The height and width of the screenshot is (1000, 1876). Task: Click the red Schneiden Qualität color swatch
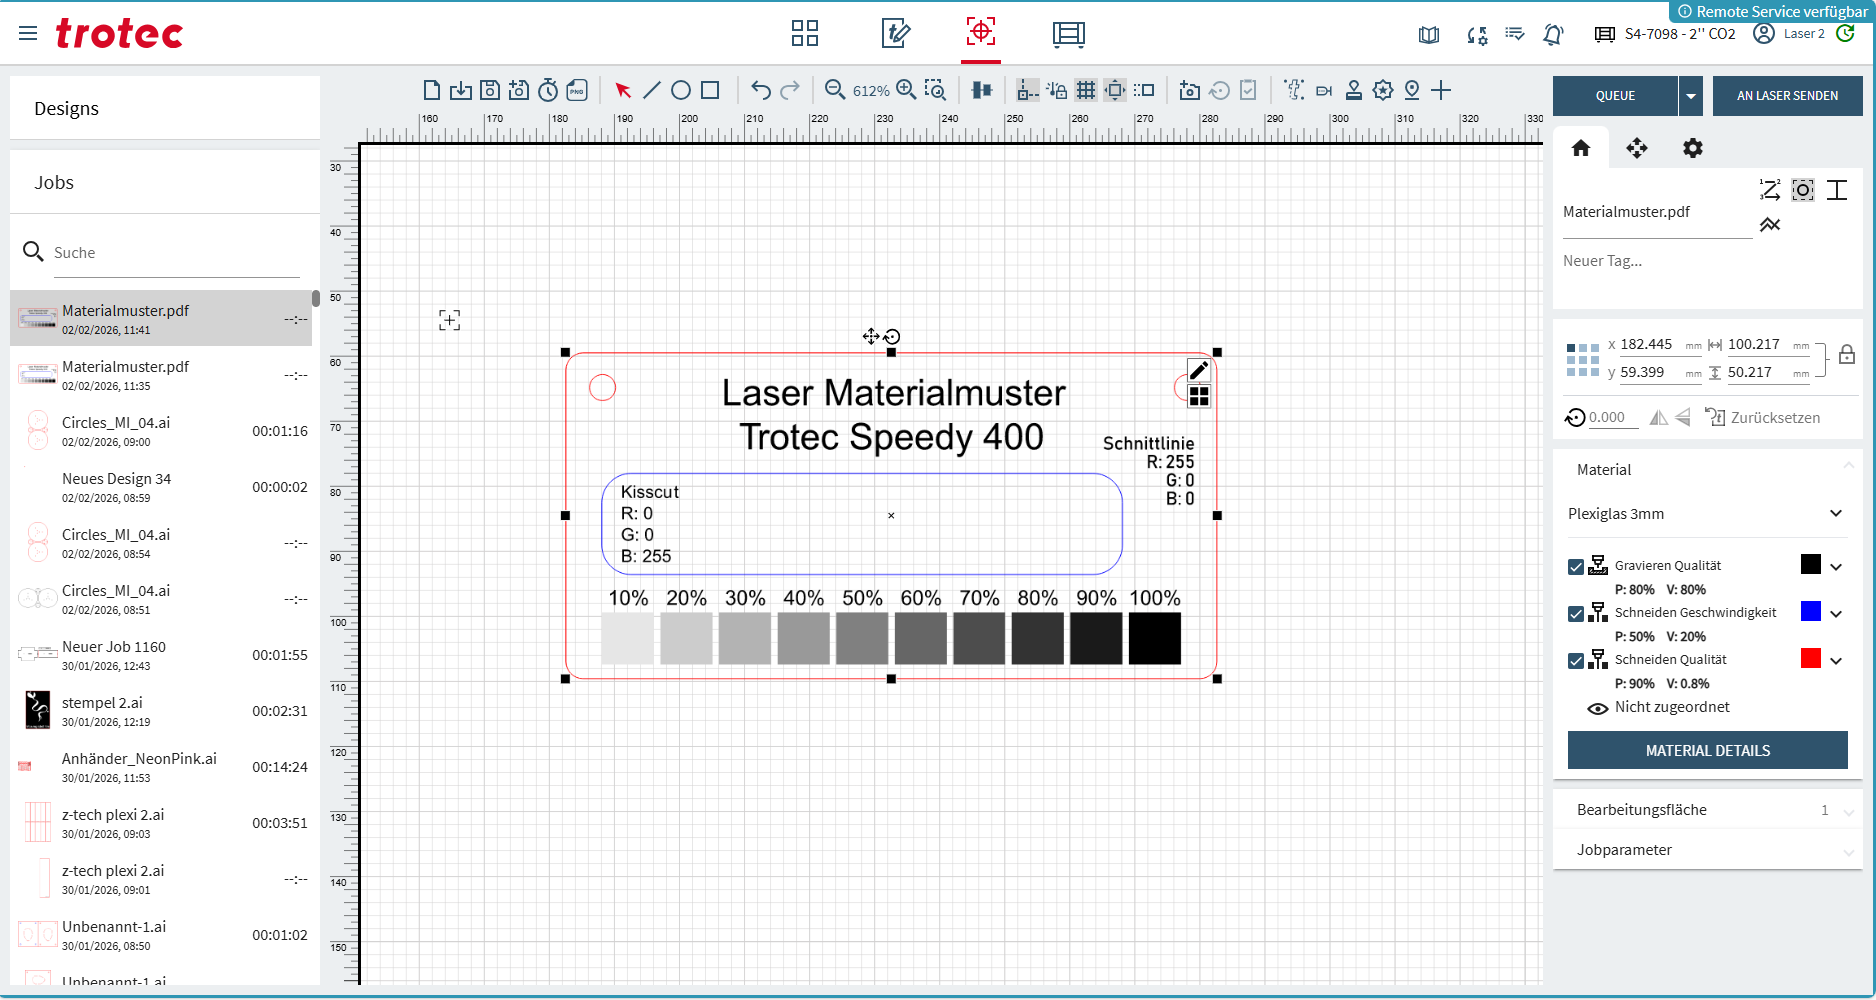coord(1810,659)
